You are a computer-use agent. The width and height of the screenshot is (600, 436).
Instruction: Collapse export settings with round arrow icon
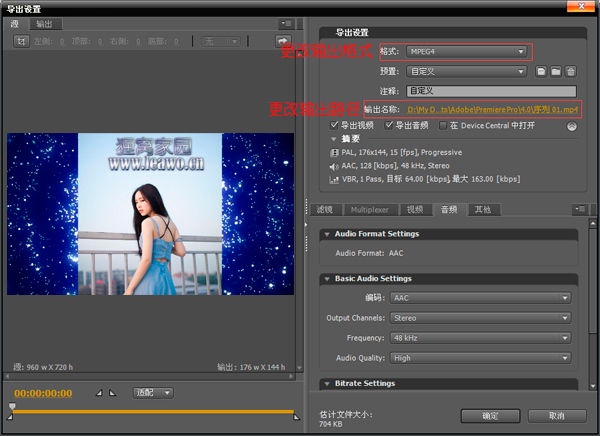click(x=572, y=126)
